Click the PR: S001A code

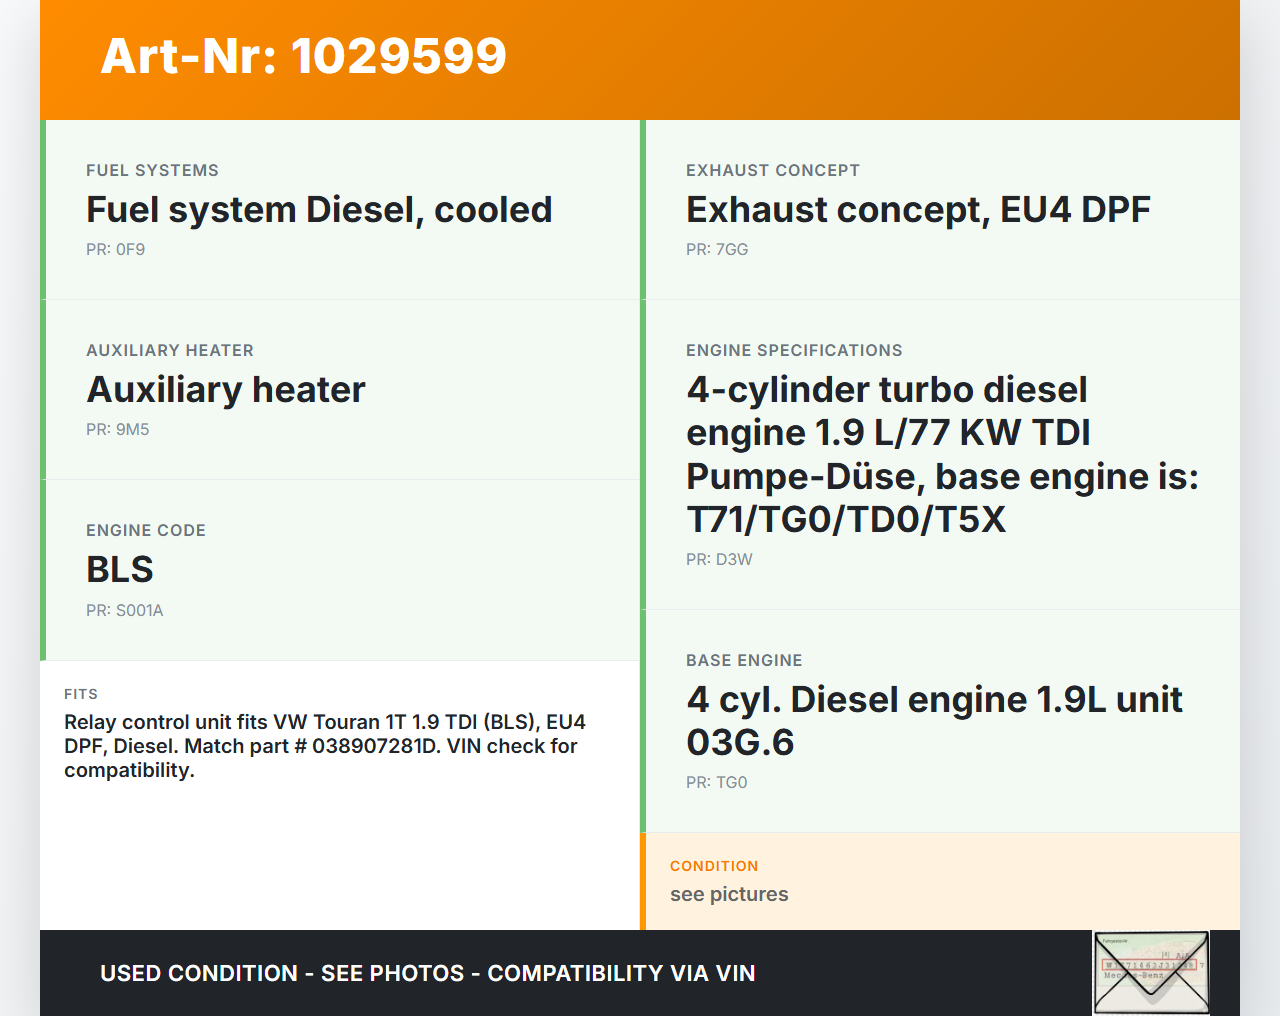click(124, 611)
